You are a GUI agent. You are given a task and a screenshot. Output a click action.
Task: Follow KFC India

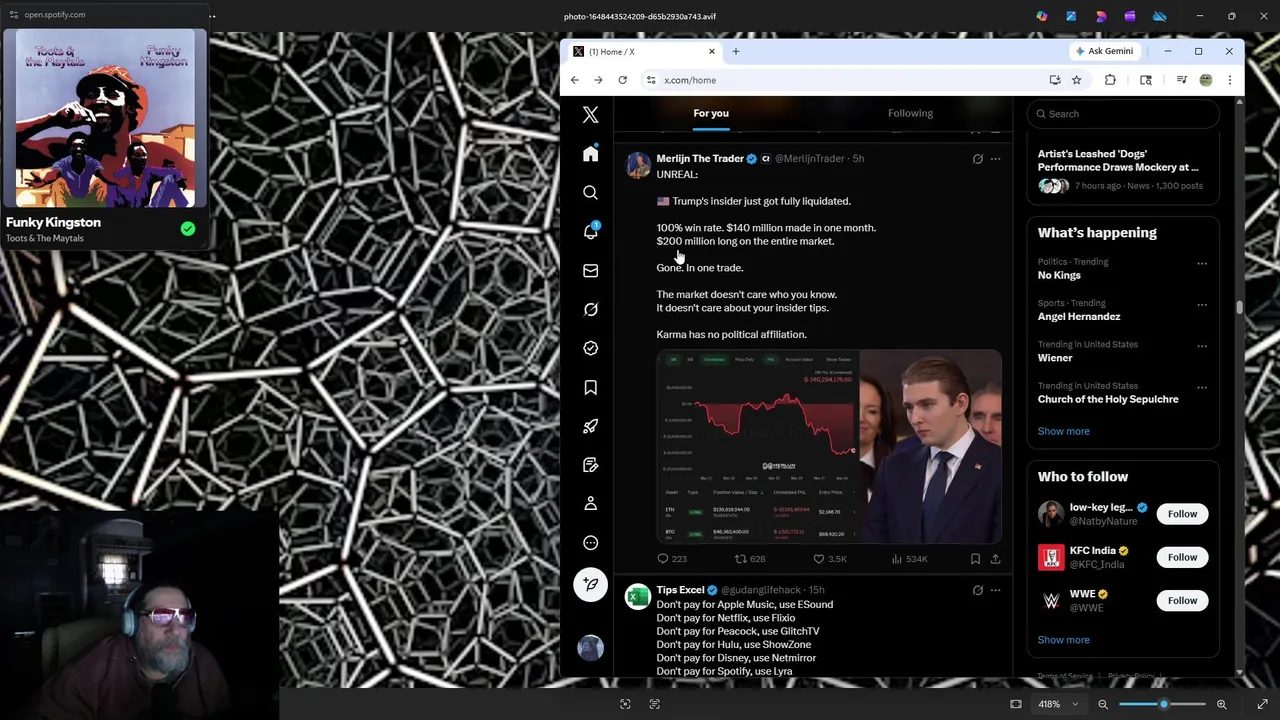pos(1182,557)
